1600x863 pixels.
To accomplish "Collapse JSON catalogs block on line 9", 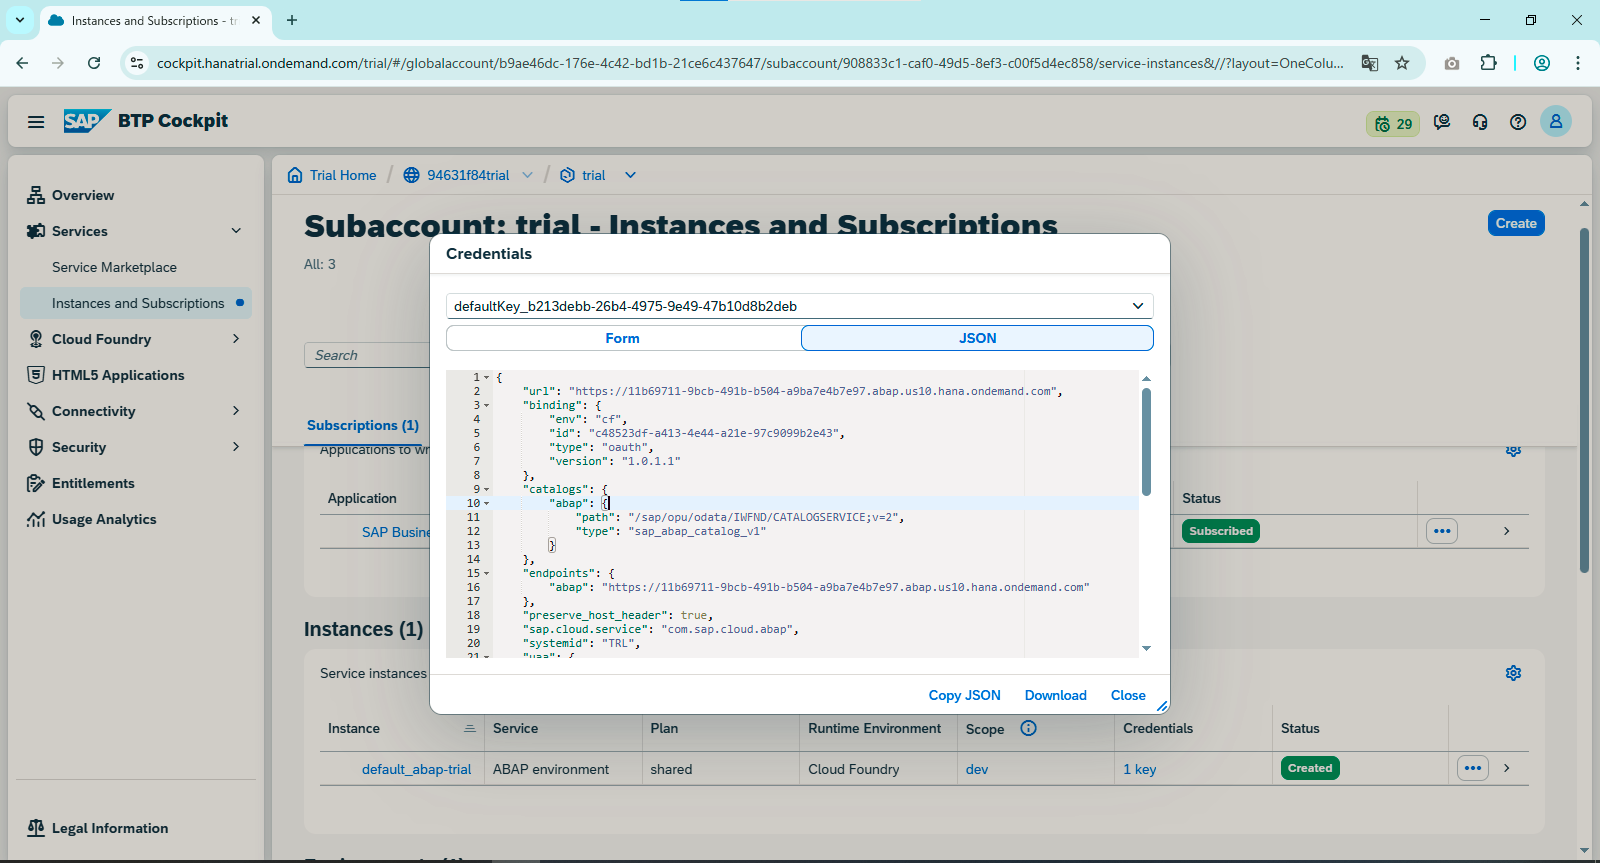I will click(487, 490).
